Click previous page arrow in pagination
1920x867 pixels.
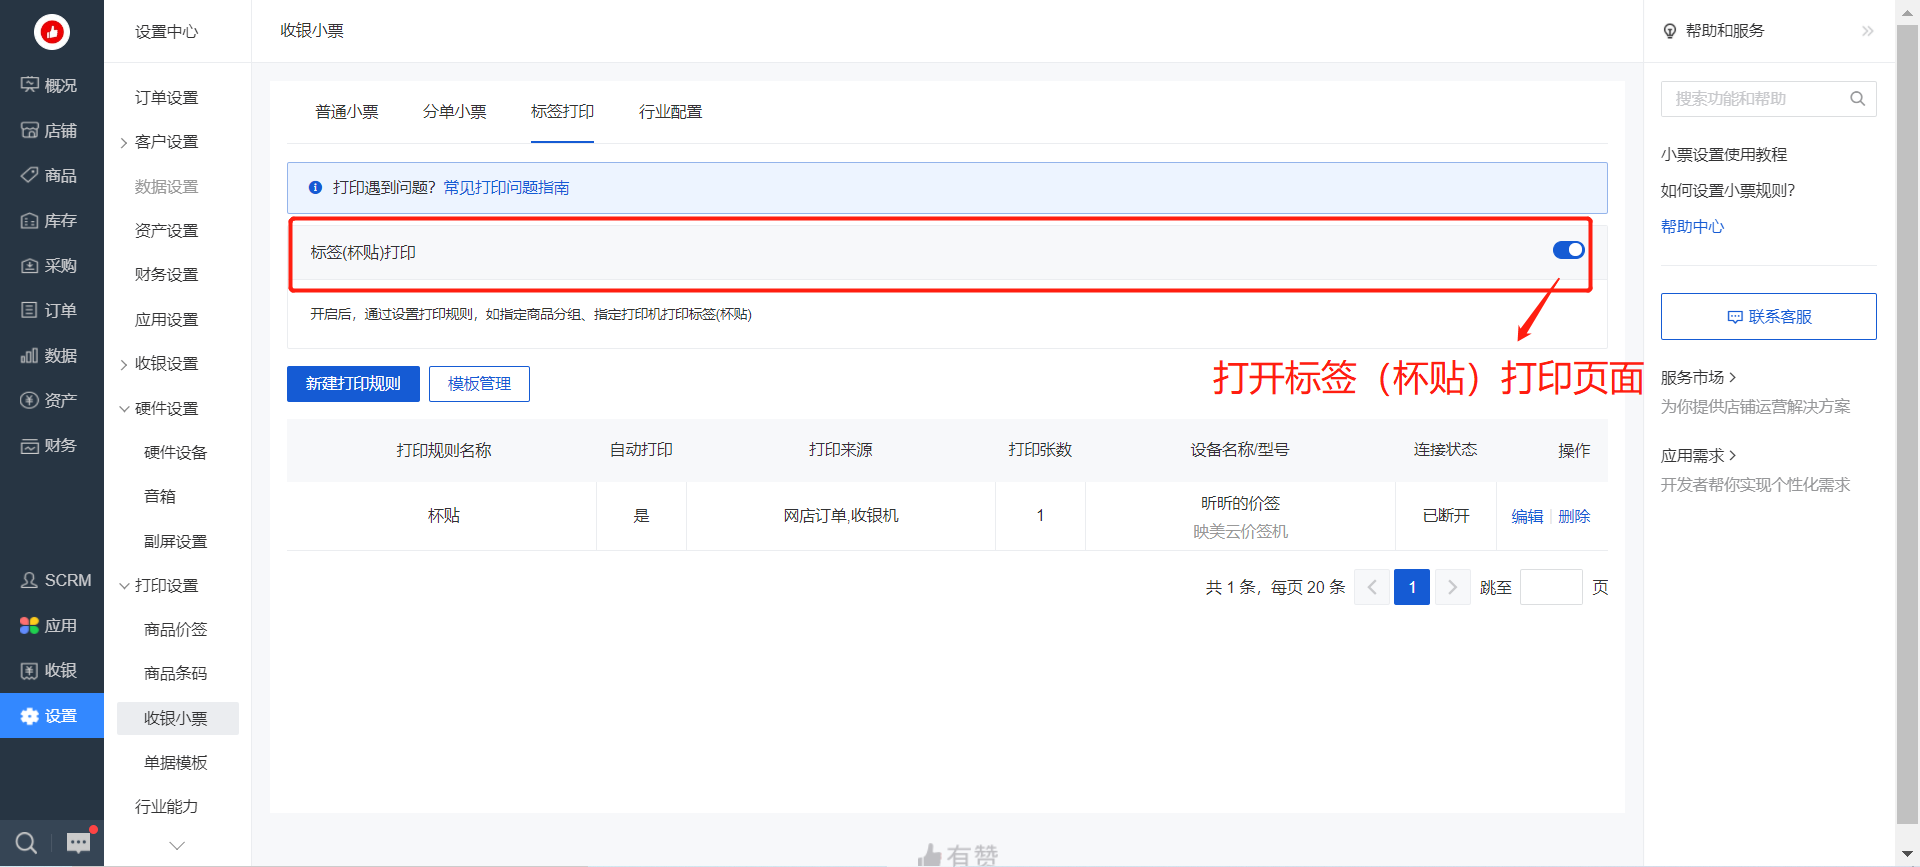tap(1372, 587)
